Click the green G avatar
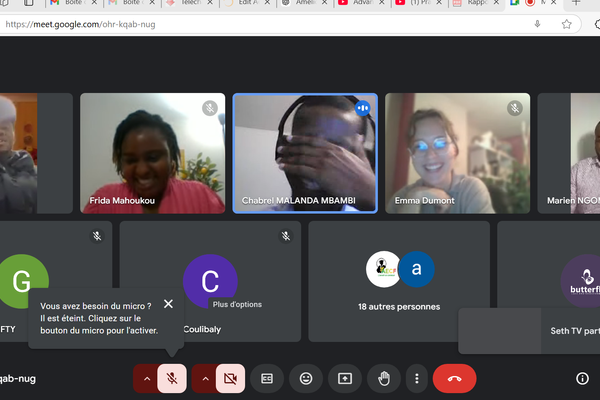This screenshot has height=400, width=600. click(x=21, y=281)
